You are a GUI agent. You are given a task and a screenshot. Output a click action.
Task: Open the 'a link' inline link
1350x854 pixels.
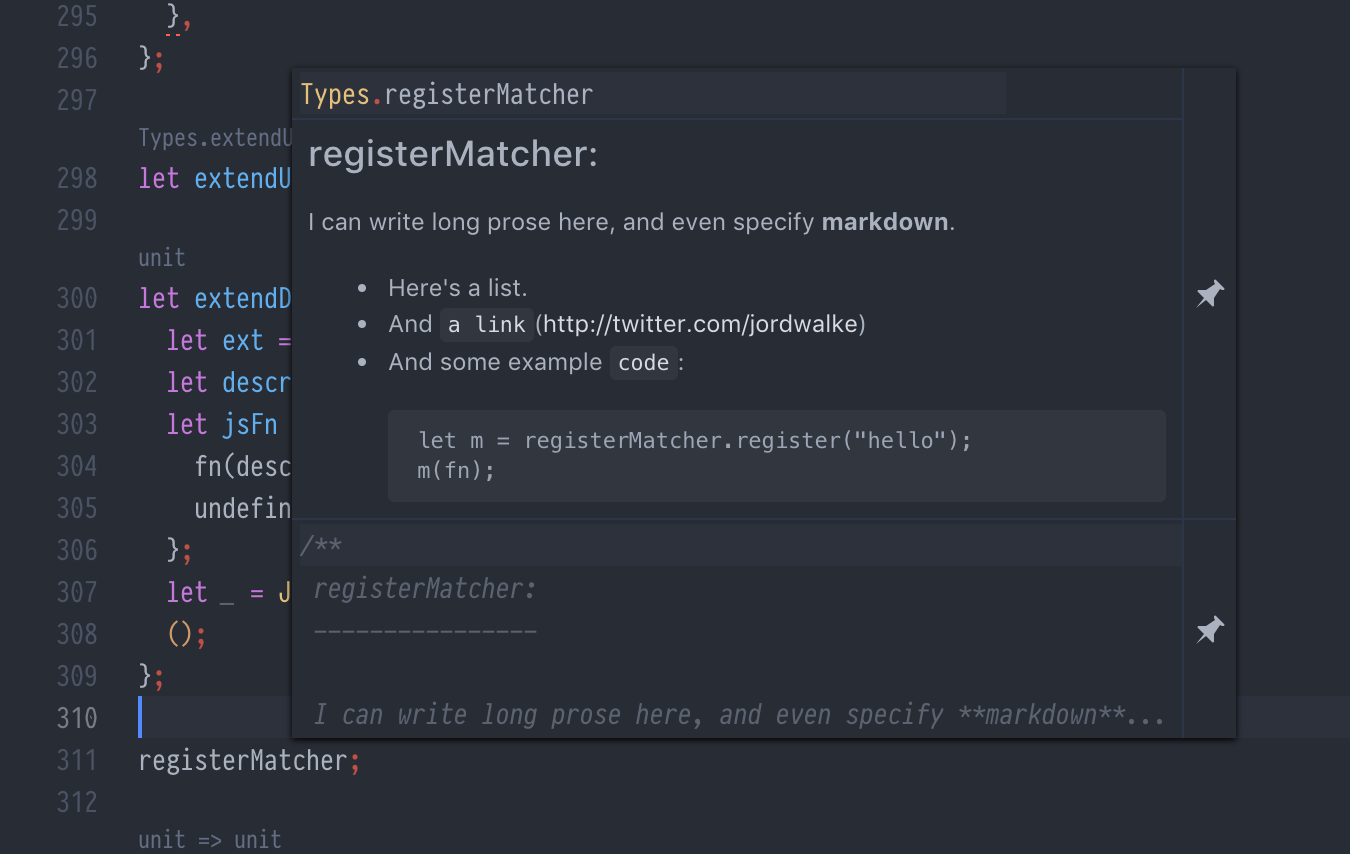coord(486,325)
